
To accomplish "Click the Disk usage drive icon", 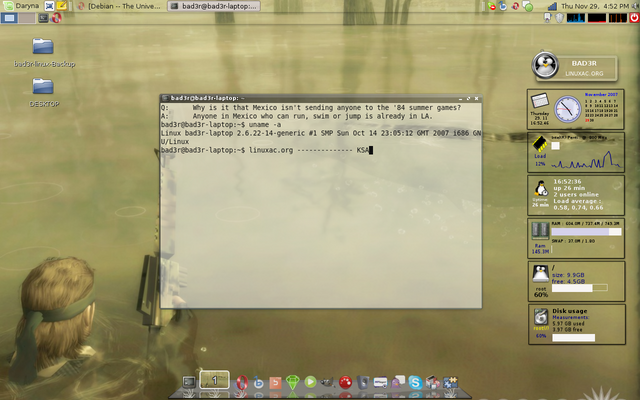I will (541, 317).
